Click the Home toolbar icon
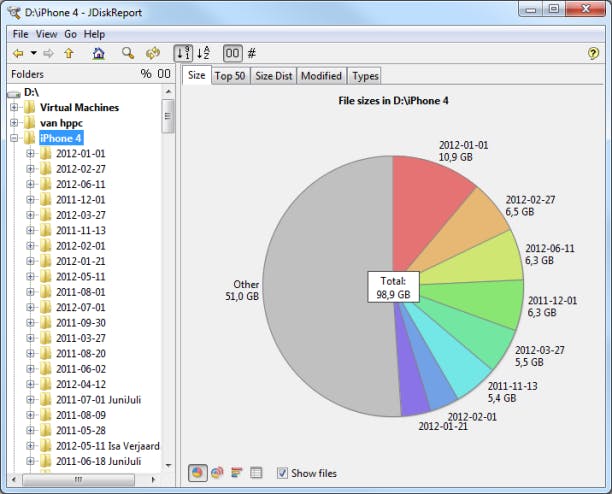 pos(99,53)
